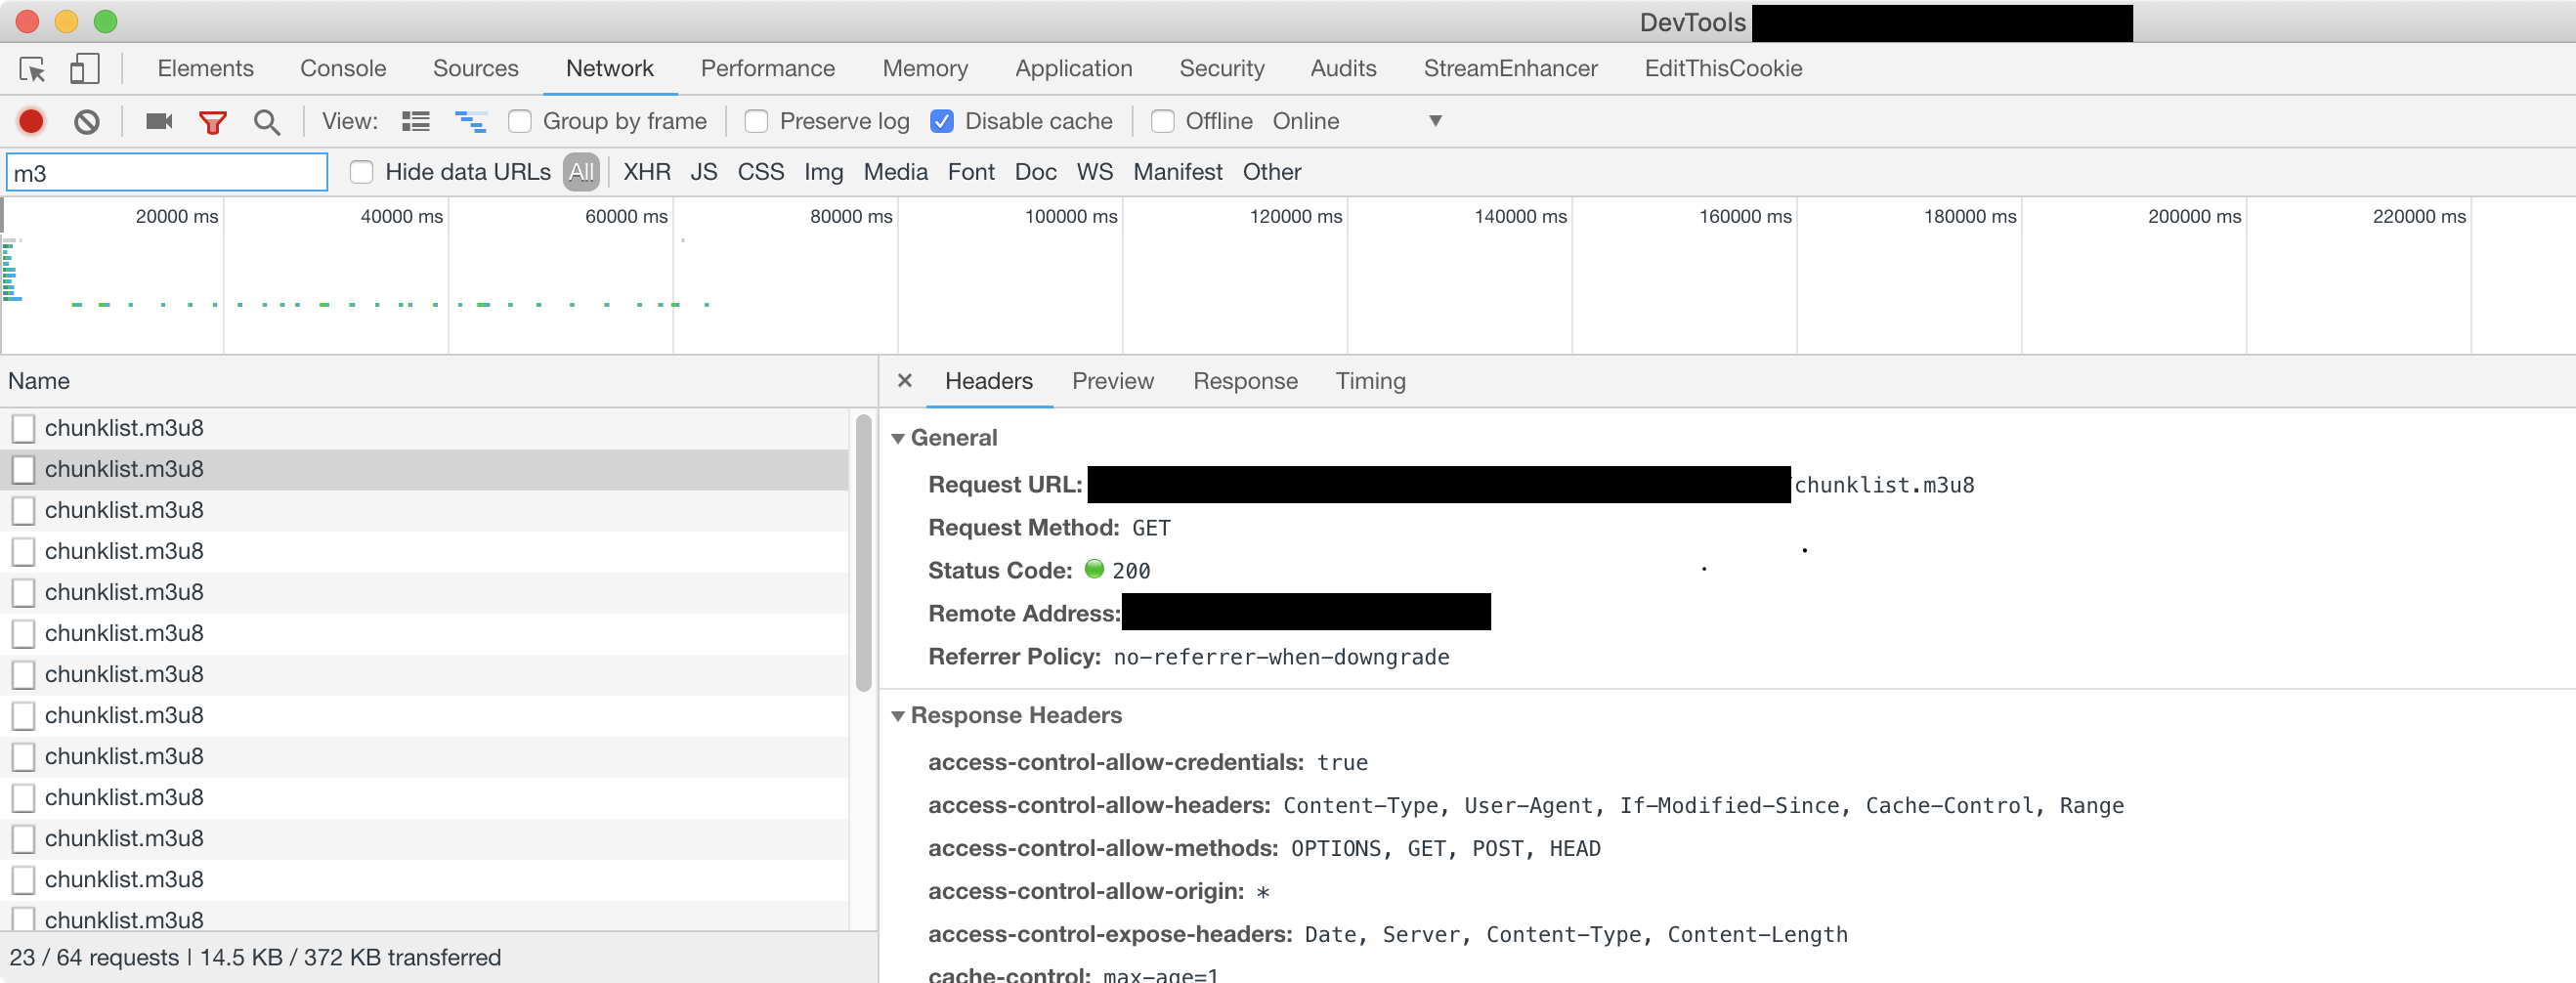Click the Request Method GET value

tap(1151, 528)
